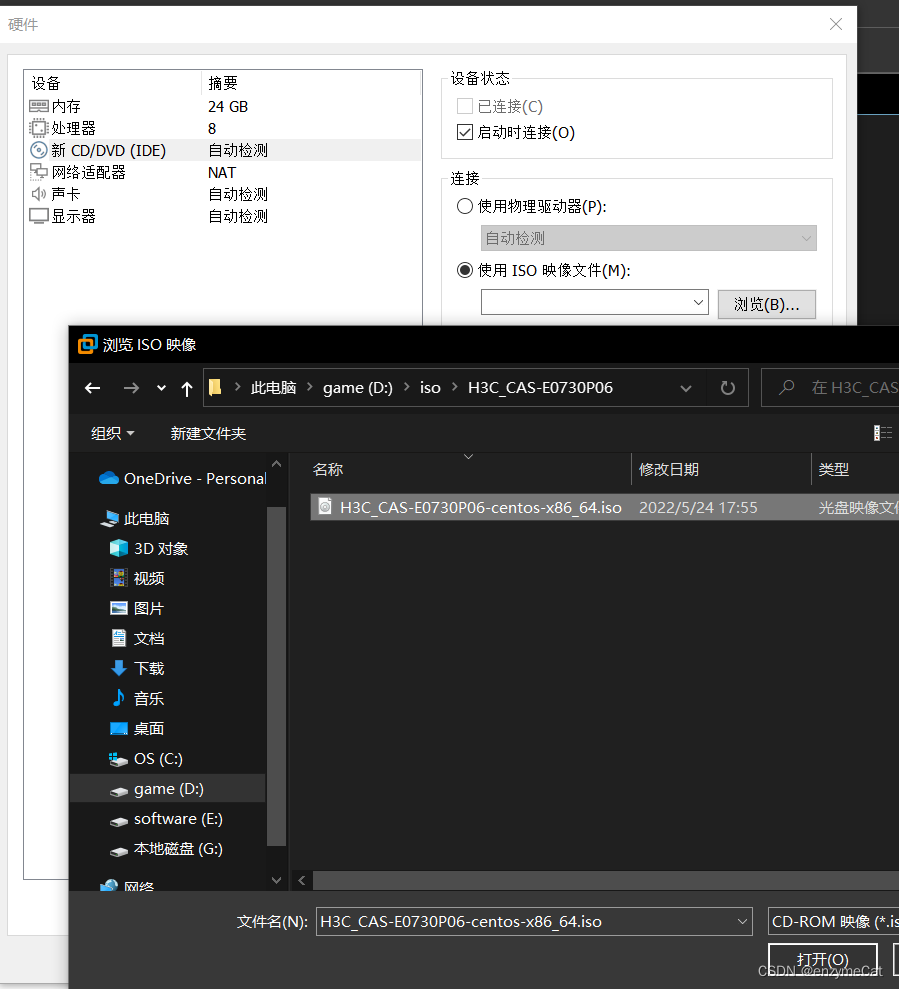Click the sidebar scrollbar up arrow

pos(276,464)
